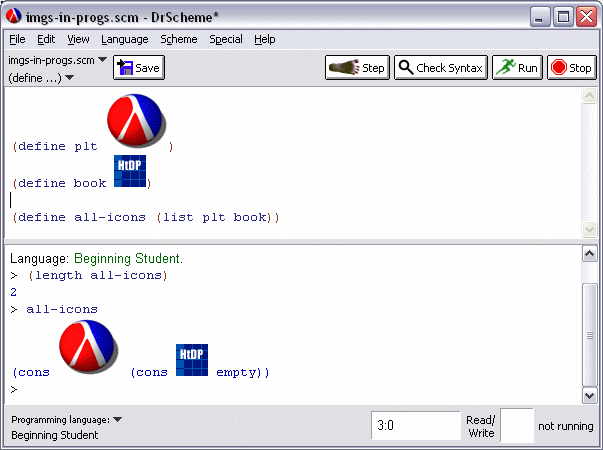This screenshot has height=450, width=603.
Task: Open the Scheme menu
Action: click(x=179, y=39)
